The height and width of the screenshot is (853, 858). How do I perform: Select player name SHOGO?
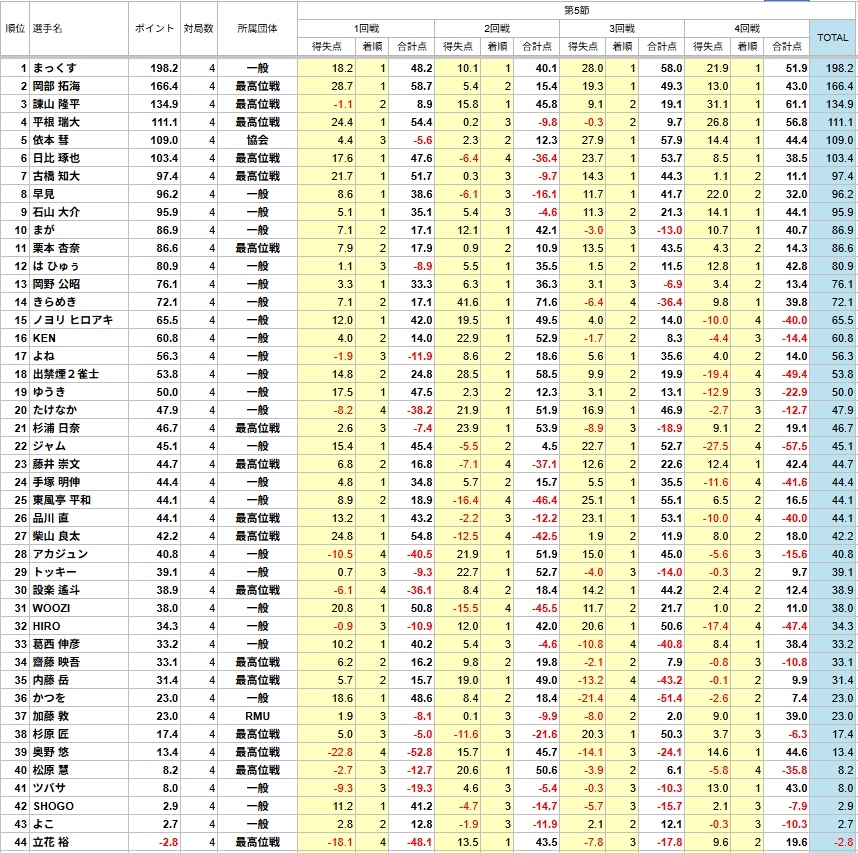point(53,806)
